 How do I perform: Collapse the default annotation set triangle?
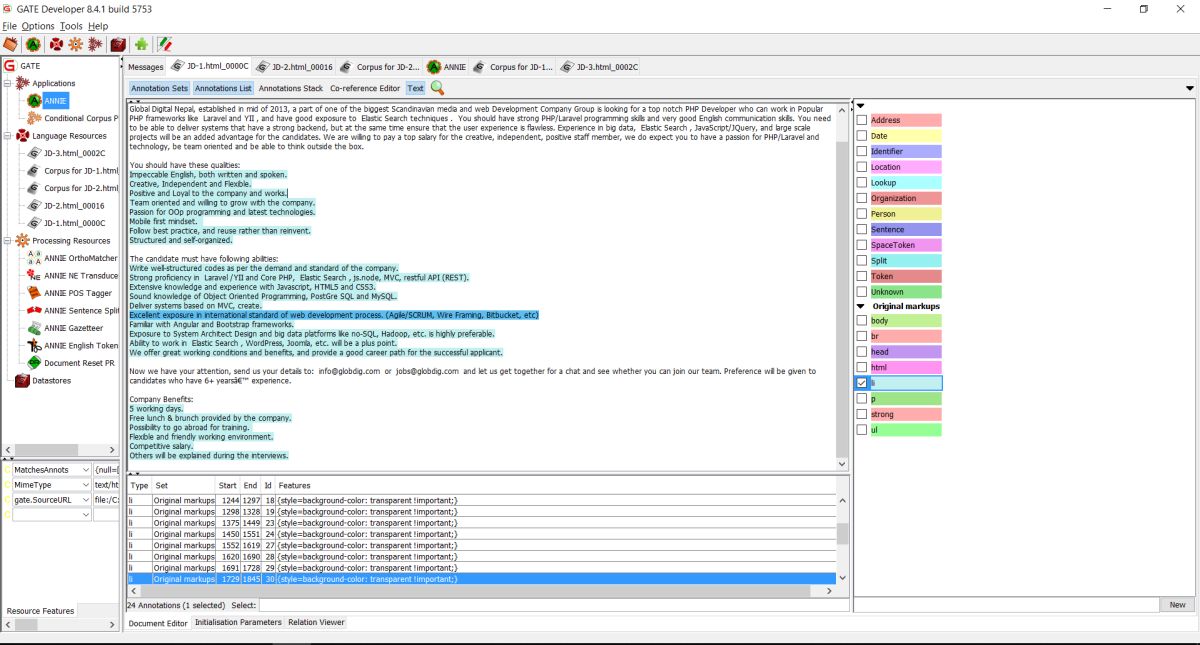860,105
